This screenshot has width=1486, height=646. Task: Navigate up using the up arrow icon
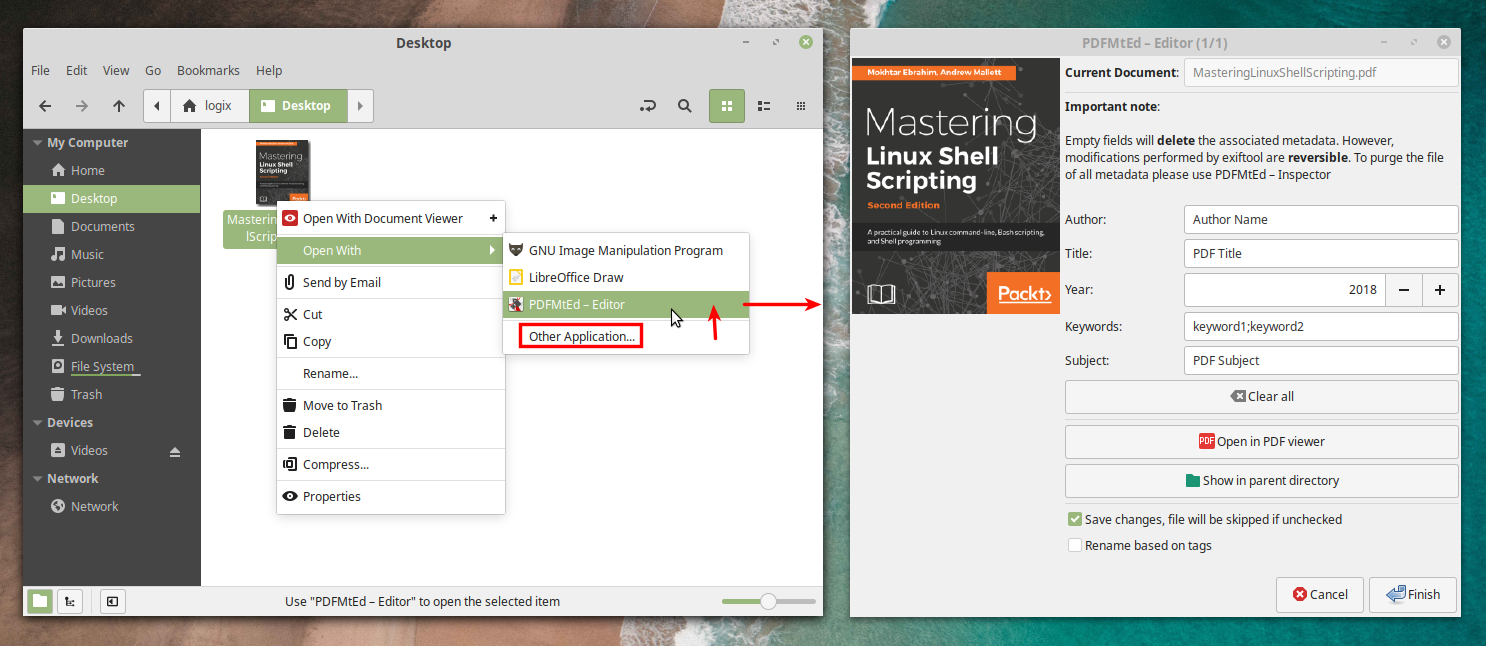pos(118,105)
